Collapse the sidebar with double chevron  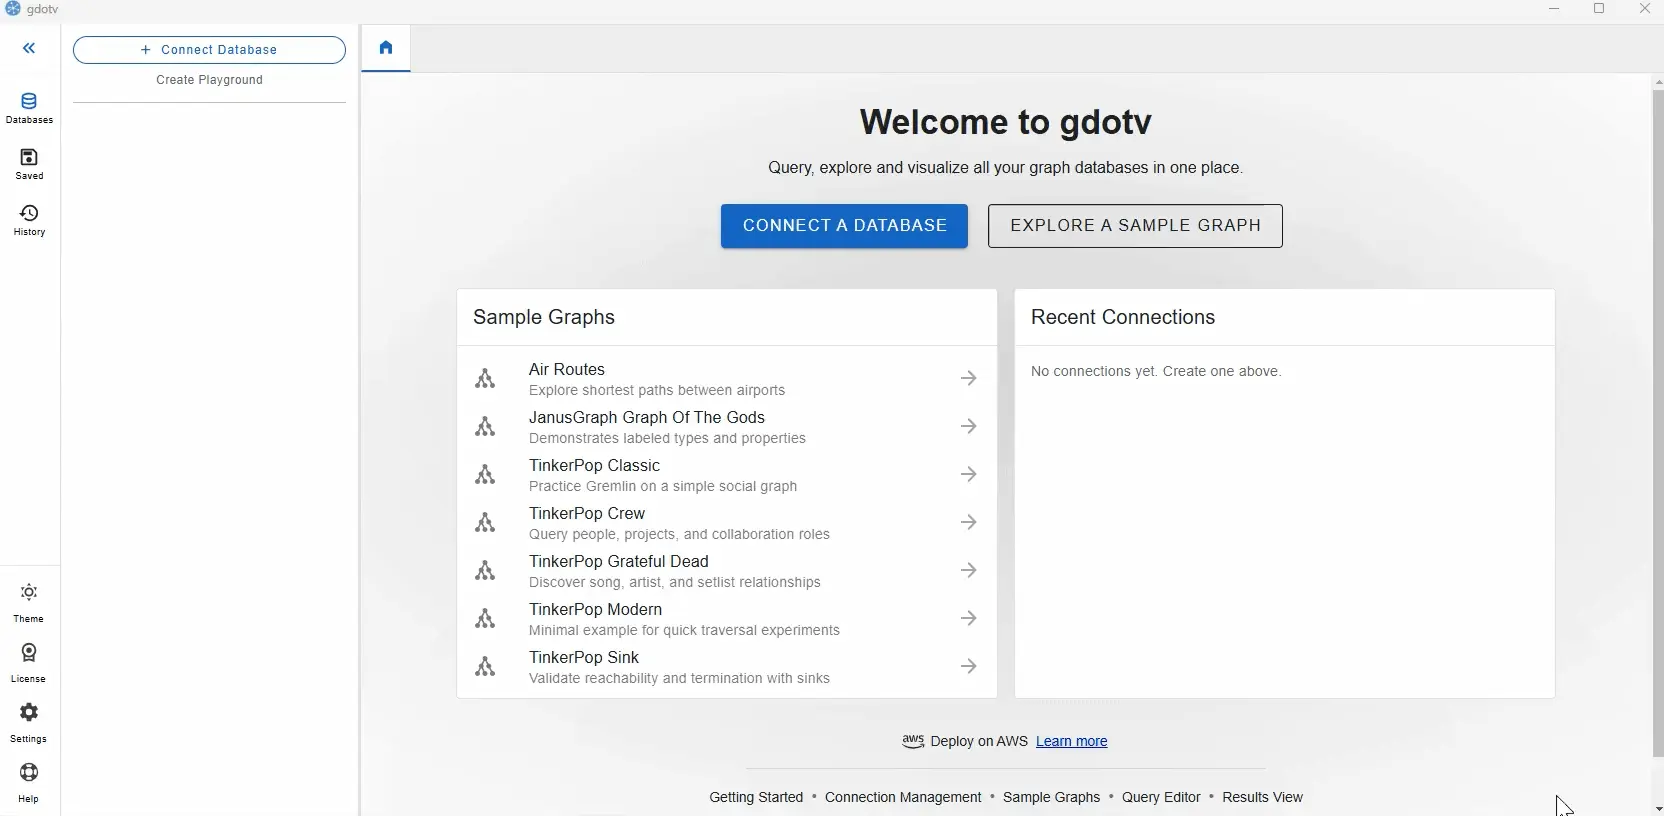point(29,48)
